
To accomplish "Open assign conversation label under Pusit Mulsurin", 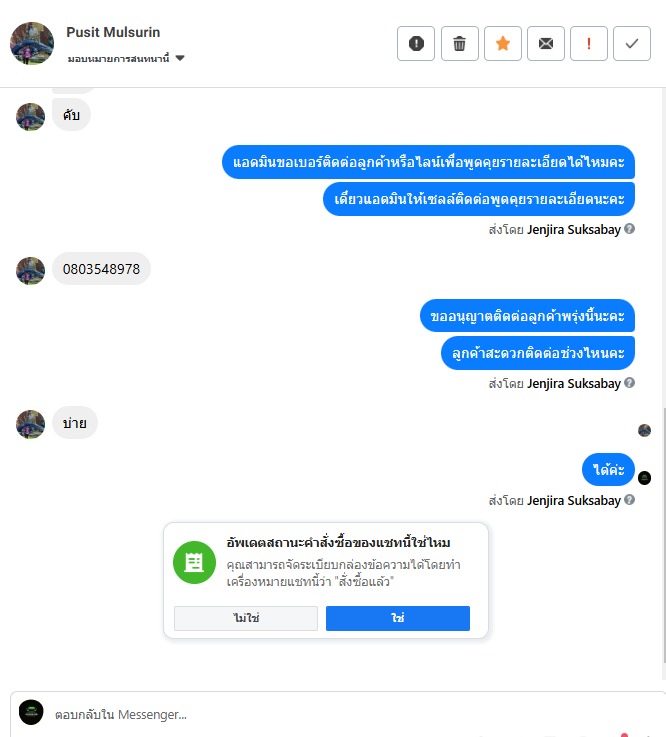I will [118, 59].
